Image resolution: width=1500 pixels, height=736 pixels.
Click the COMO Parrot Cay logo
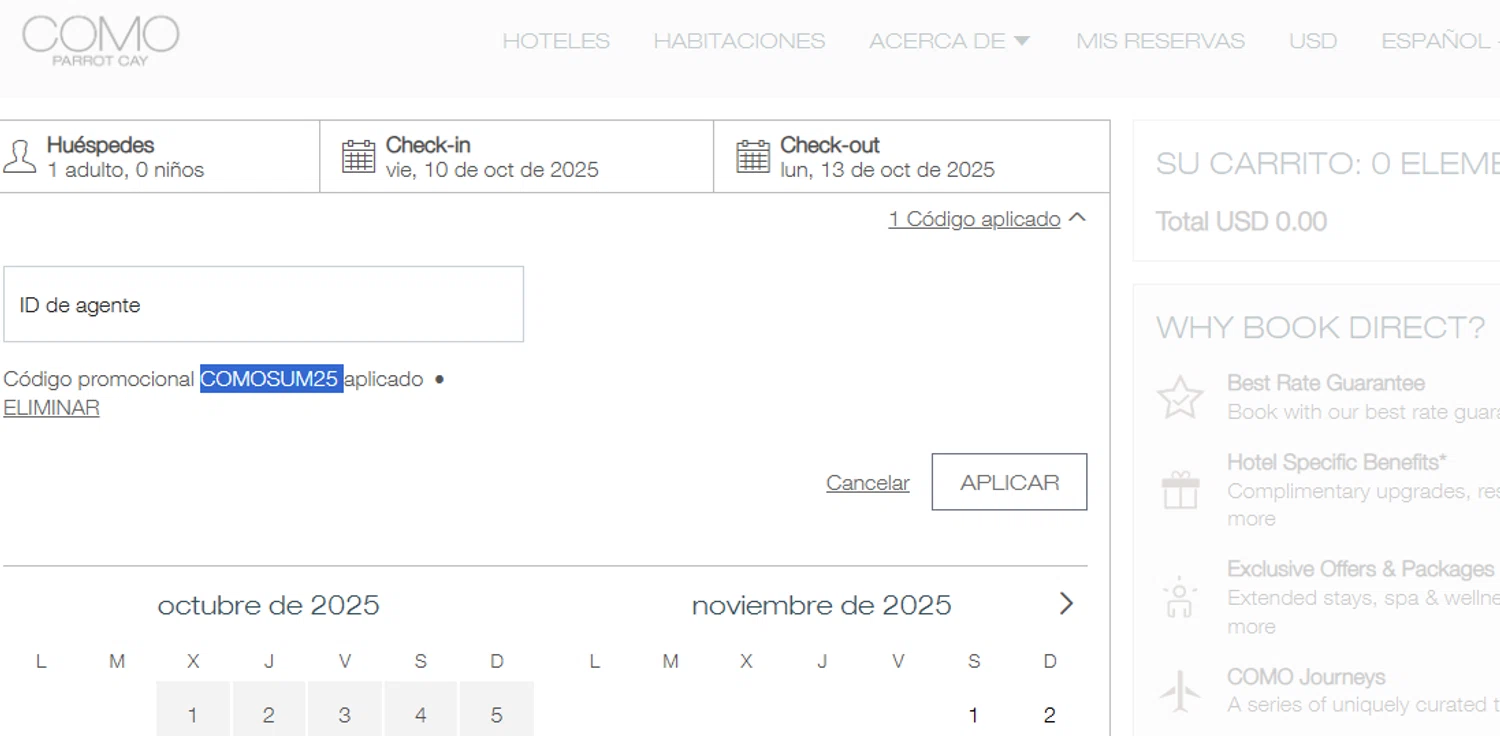point(100,41)
